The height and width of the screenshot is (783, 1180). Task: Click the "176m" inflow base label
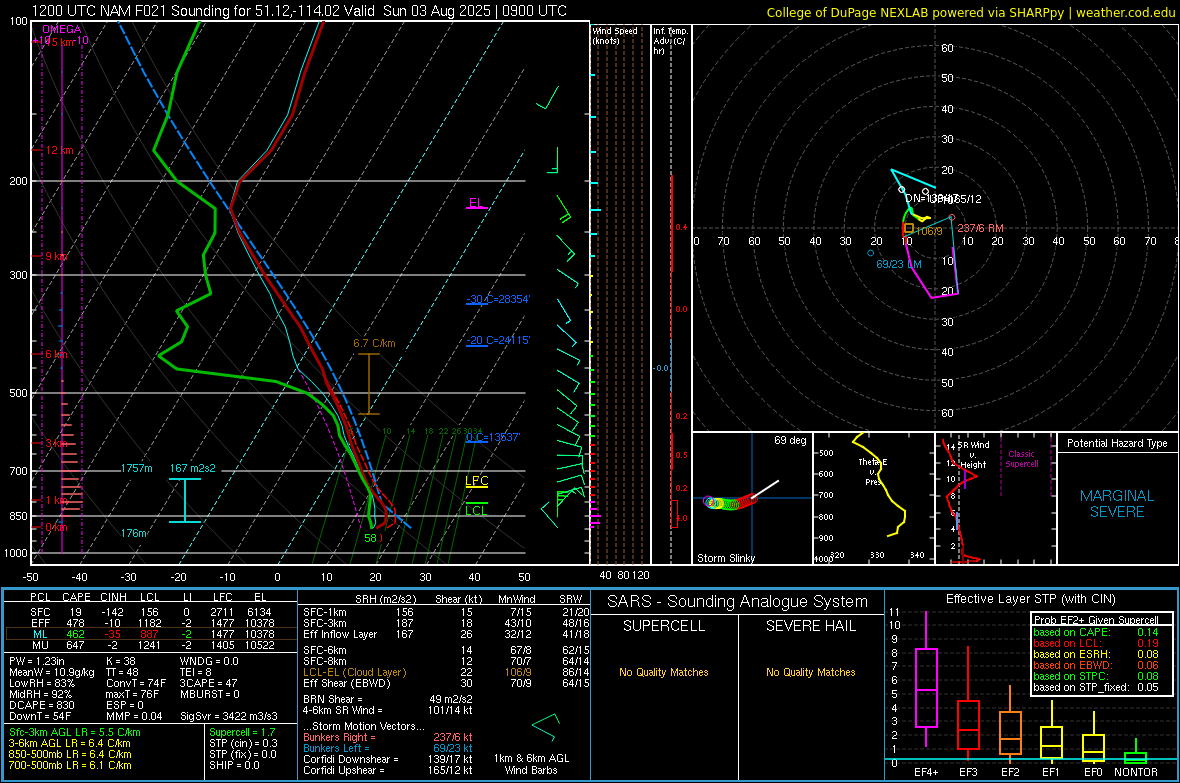tap(134, 533)
